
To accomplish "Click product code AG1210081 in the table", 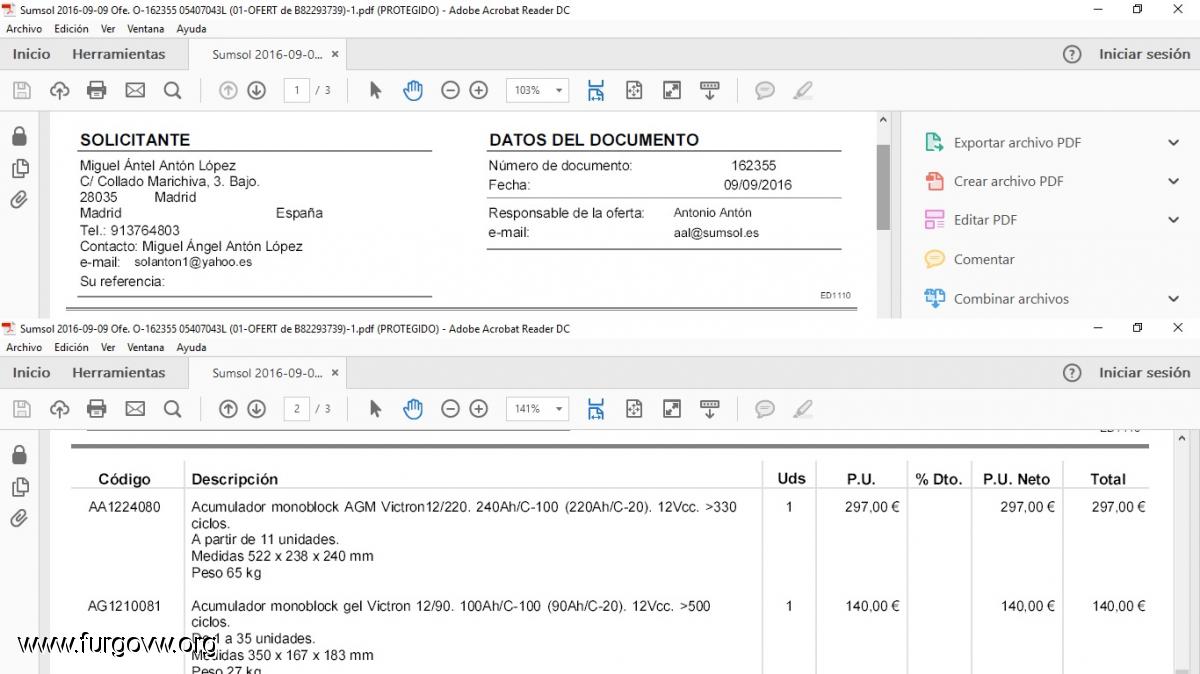I will tap(124, 606).
